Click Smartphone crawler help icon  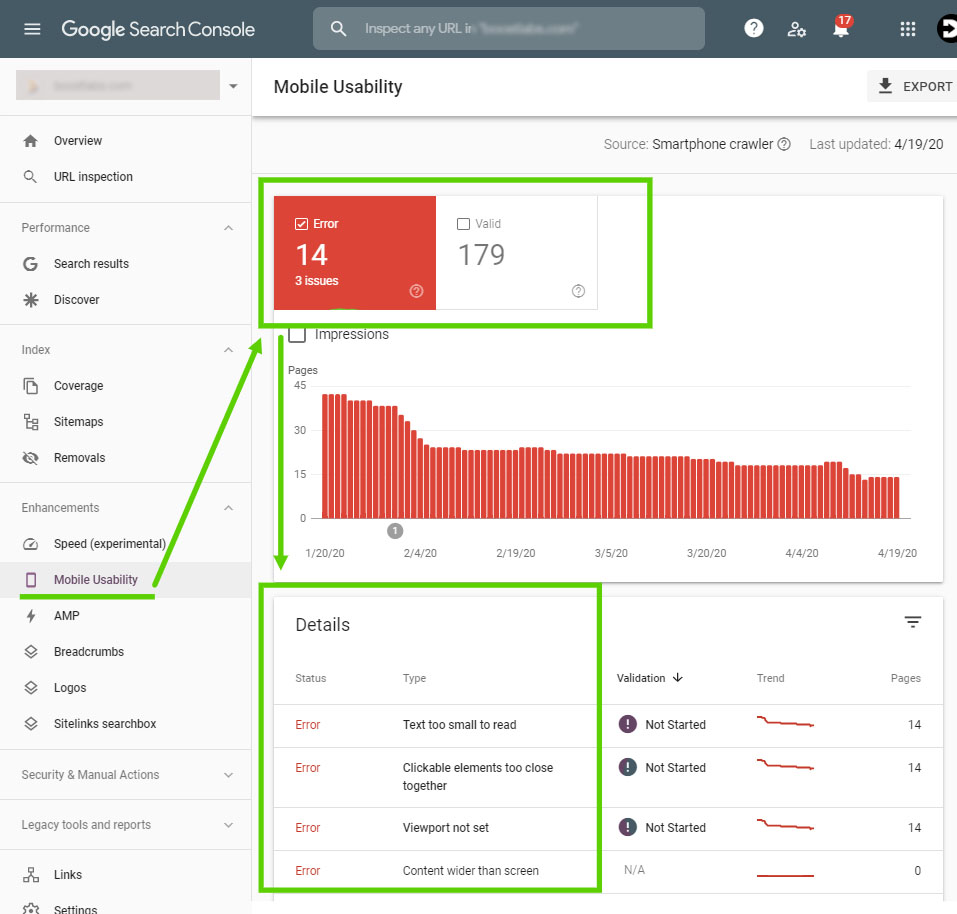pos(784,144)
